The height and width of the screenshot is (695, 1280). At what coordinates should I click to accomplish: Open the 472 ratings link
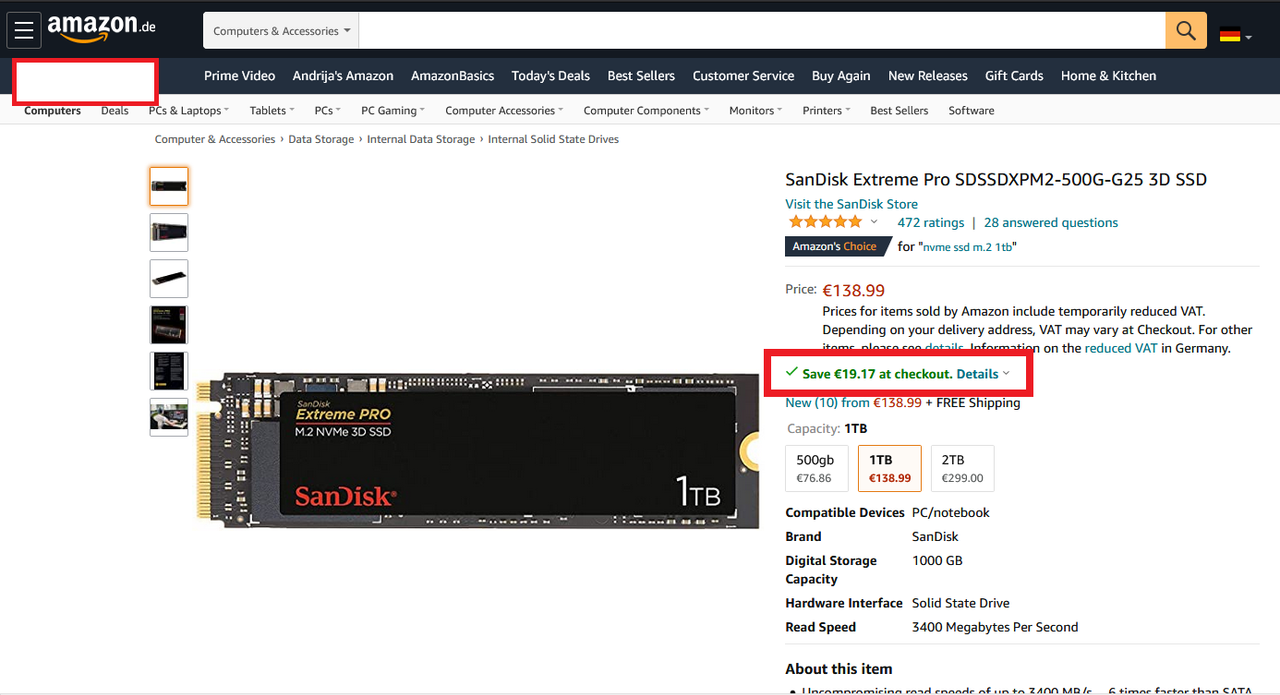pyautogui.click(x=931, y=223)
